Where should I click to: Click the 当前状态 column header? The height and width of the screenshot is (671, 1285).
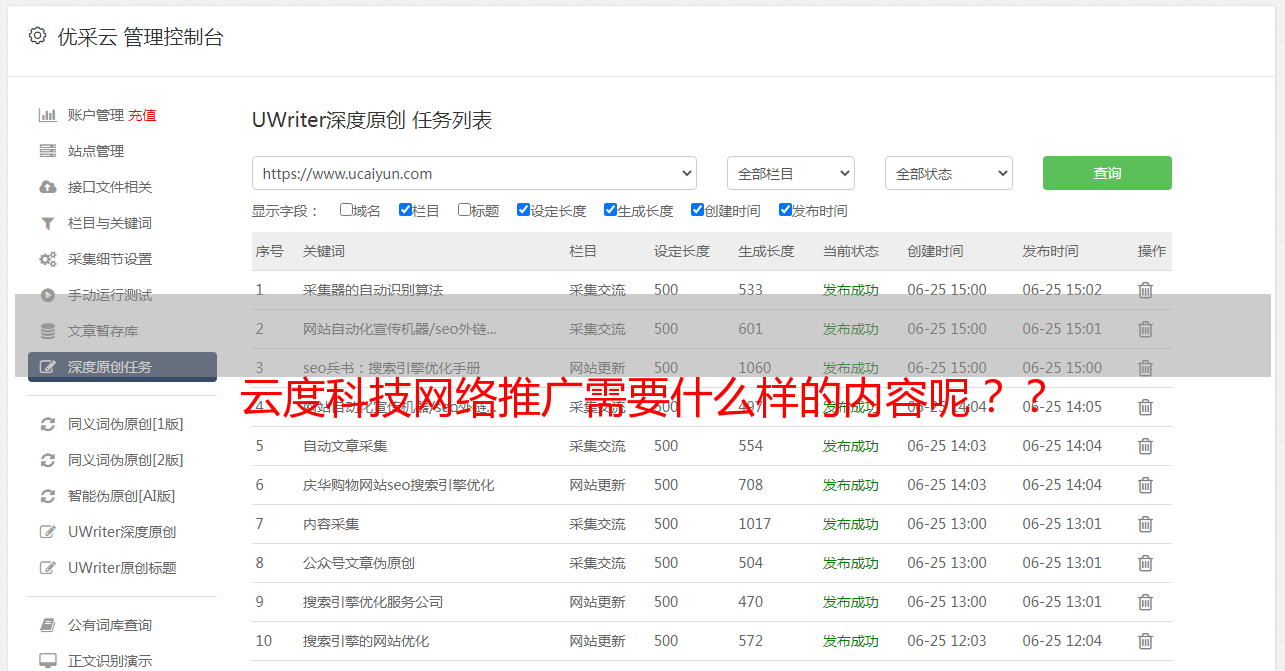tap(851, 251)
